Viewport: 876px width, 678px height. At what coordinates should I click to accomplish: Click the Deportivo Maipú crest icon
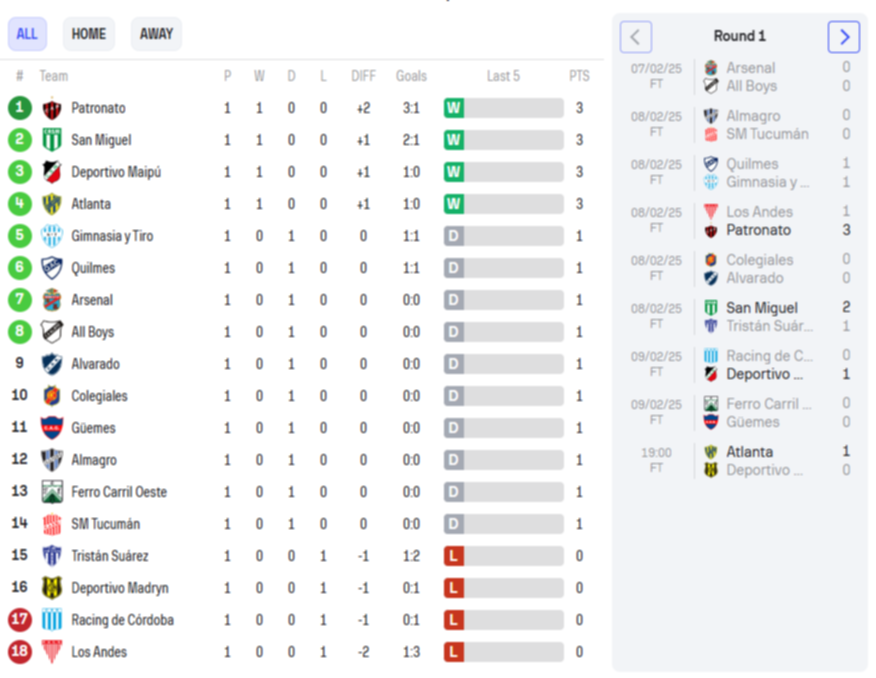point(52,172)
